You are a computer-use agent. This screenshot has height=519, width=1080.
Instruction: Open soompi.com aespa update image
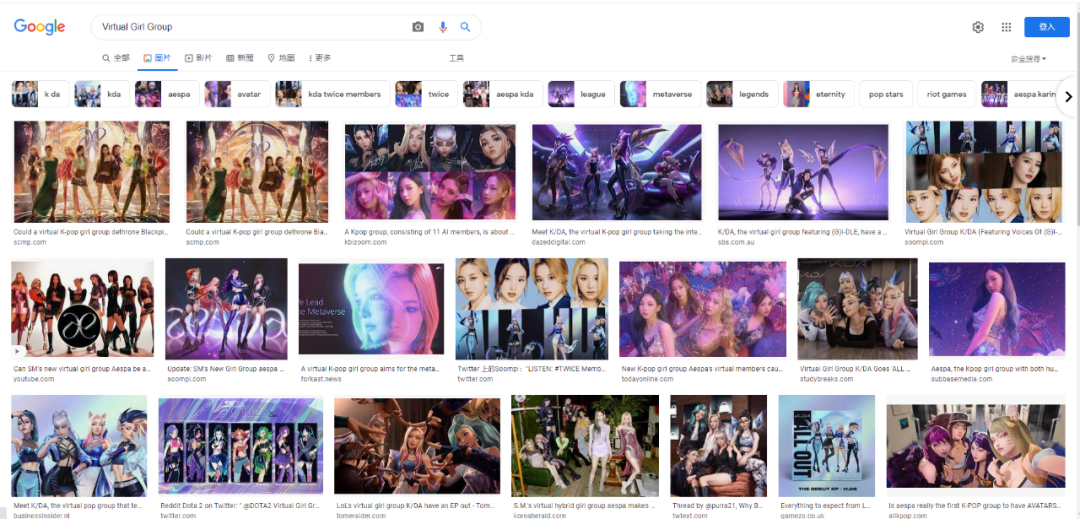(x=226, y=309)
